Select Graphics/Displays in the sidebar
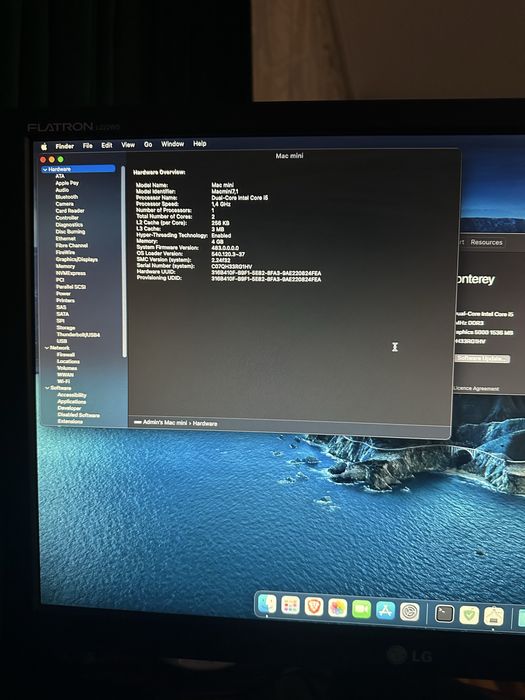 pos(76,259)
